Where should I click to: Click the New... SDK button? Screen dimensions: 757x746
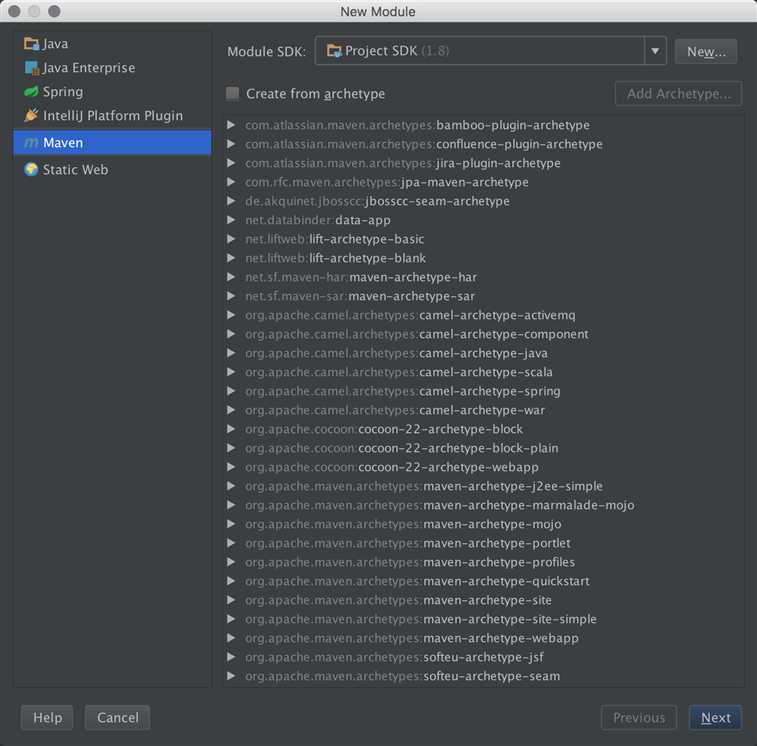tap(705, 52)
